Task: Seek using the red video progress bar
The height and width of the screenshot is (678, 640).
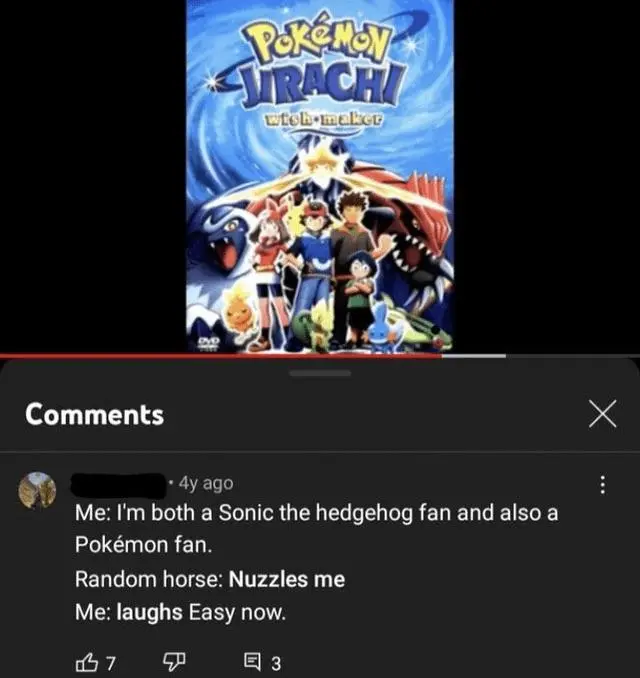Action: [x=221, y=356]
